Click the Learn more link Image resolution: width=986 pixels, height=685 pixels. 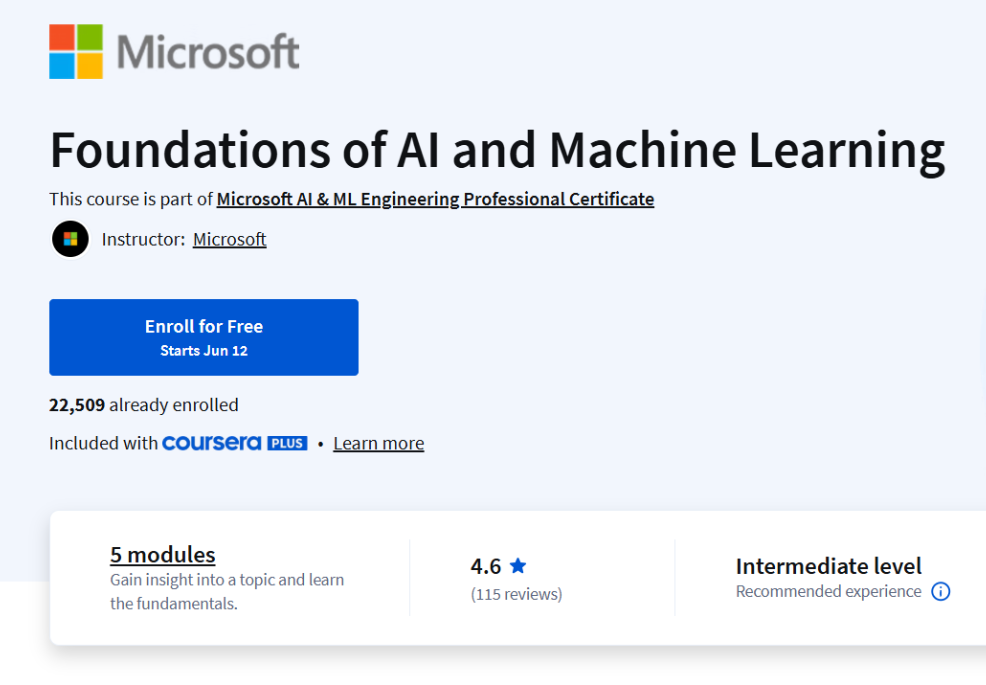378,444
